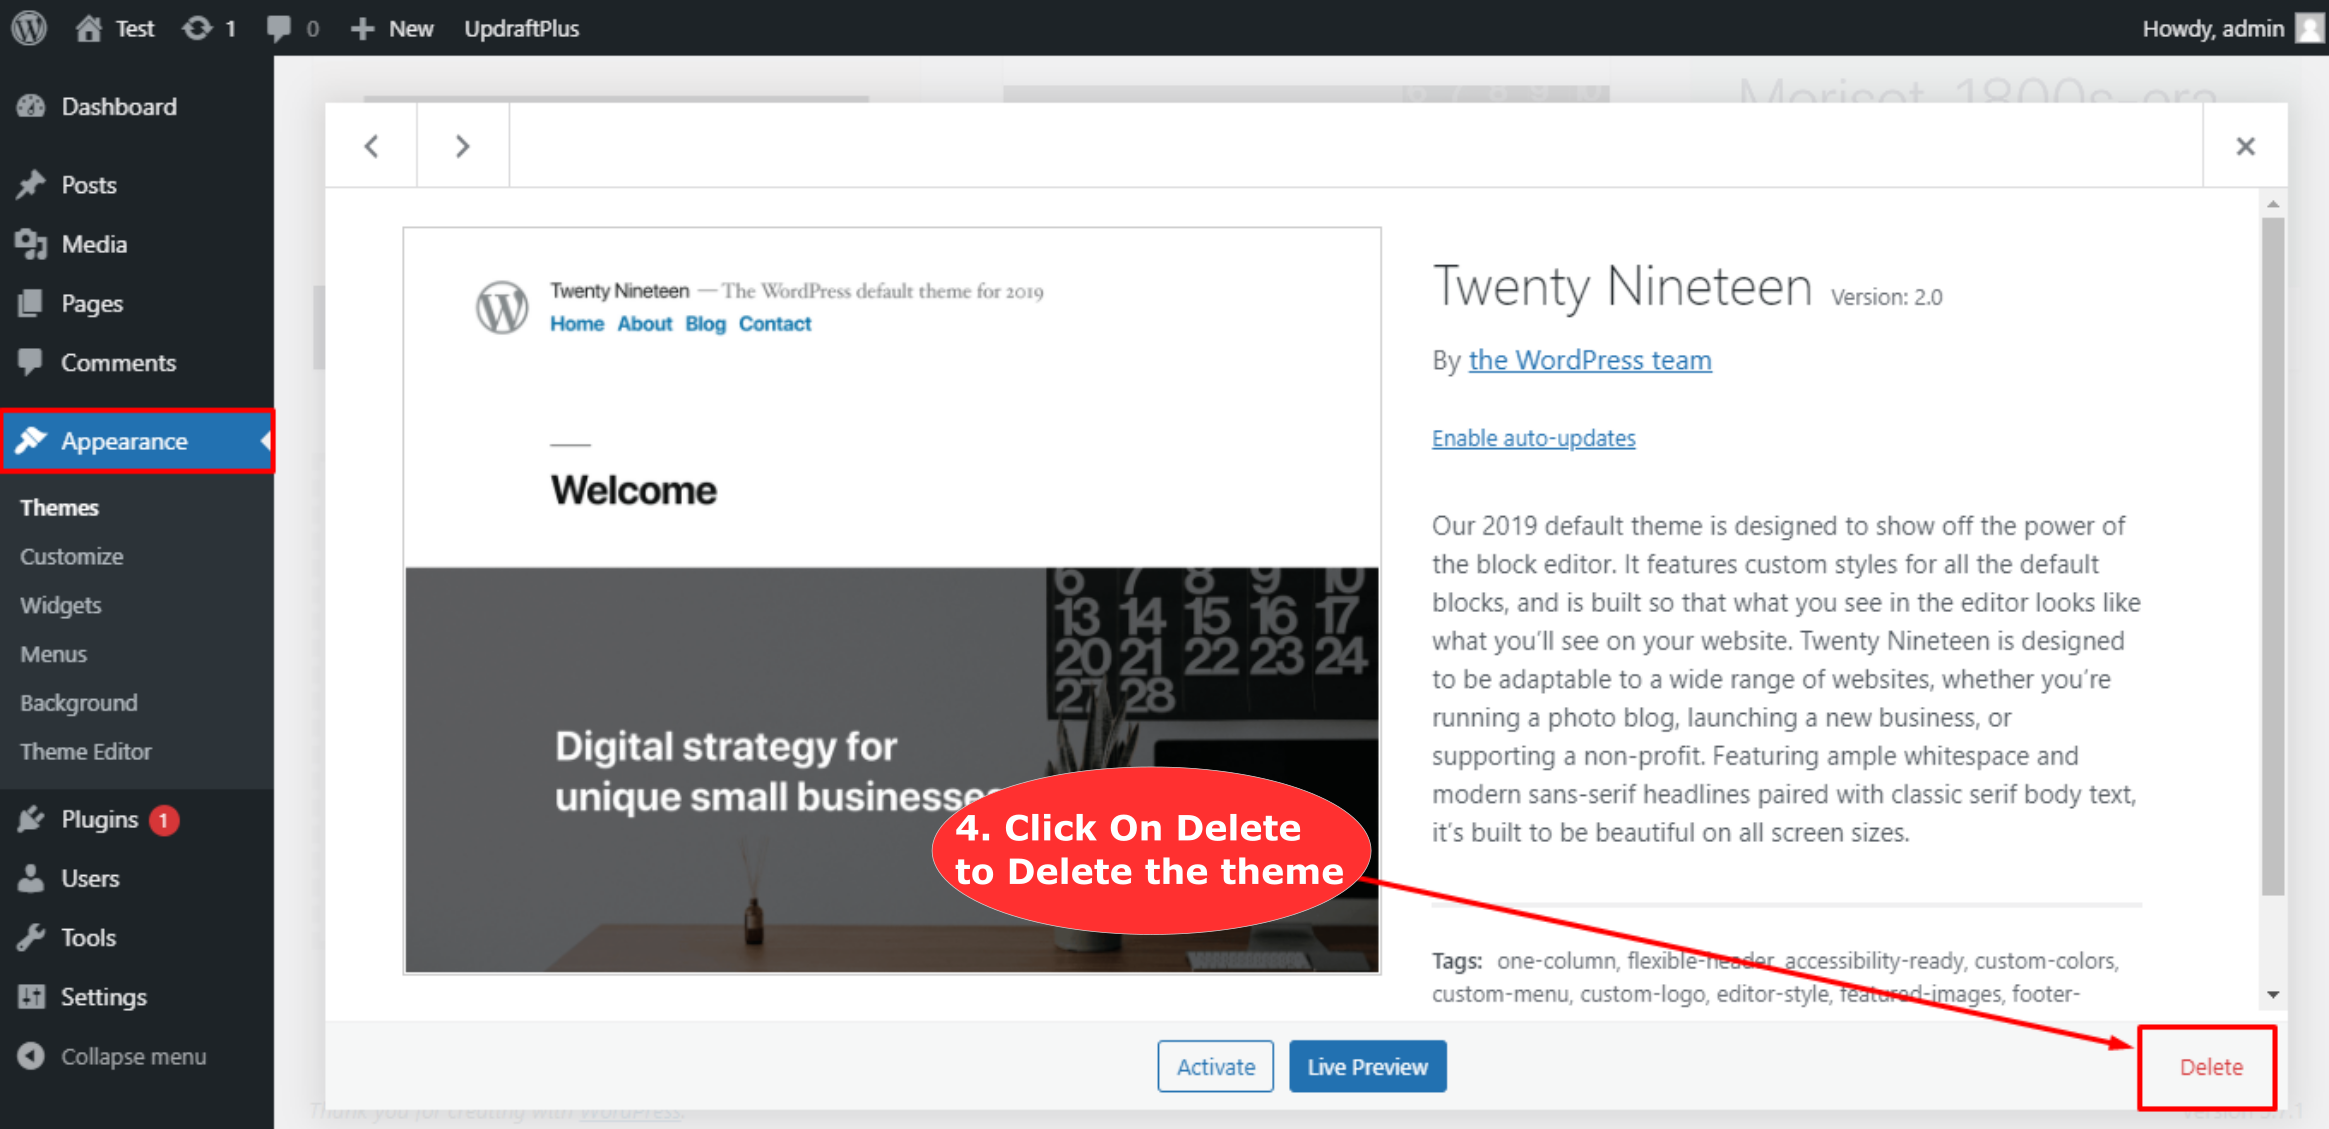
Task: Click the WordPress logo in admin bar
Action: pyautogui.click(x=29, y=27)
